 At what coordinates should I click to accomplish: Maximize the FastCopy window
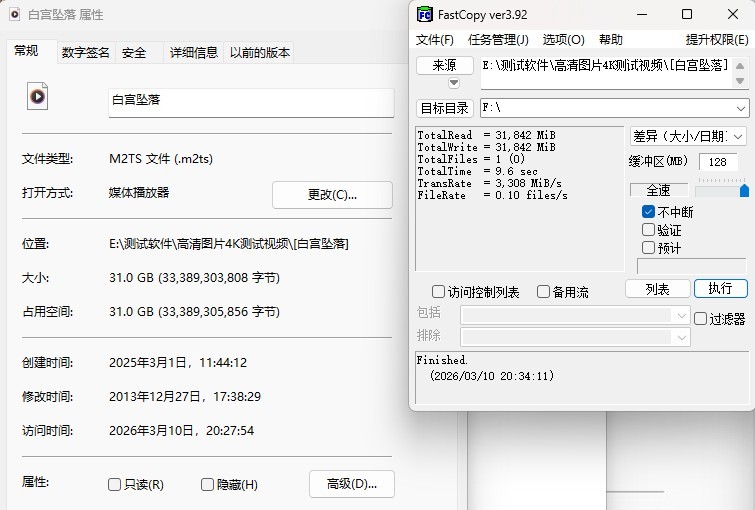687,14
